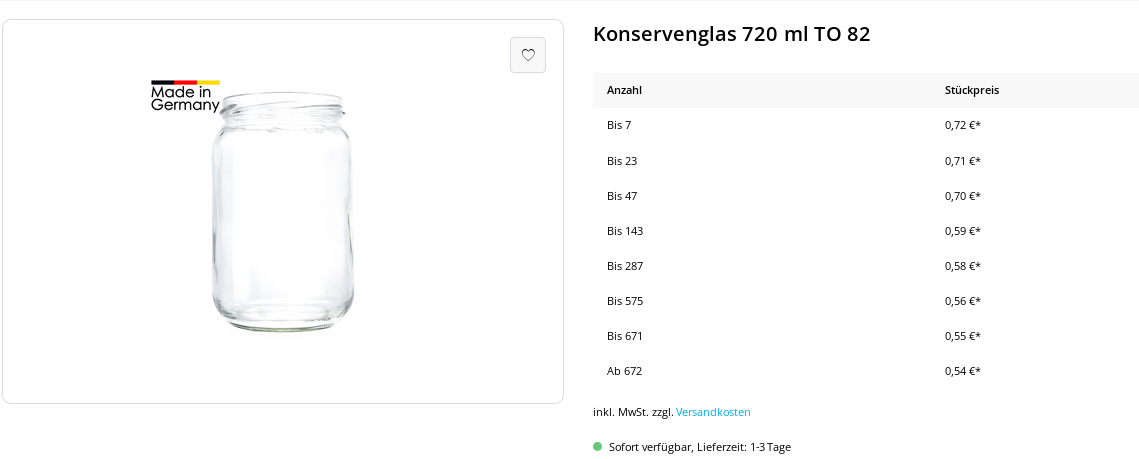Click the Made in Germany flag badge
The width and height of the screenshot is (1139, 459).
[185, 96]
